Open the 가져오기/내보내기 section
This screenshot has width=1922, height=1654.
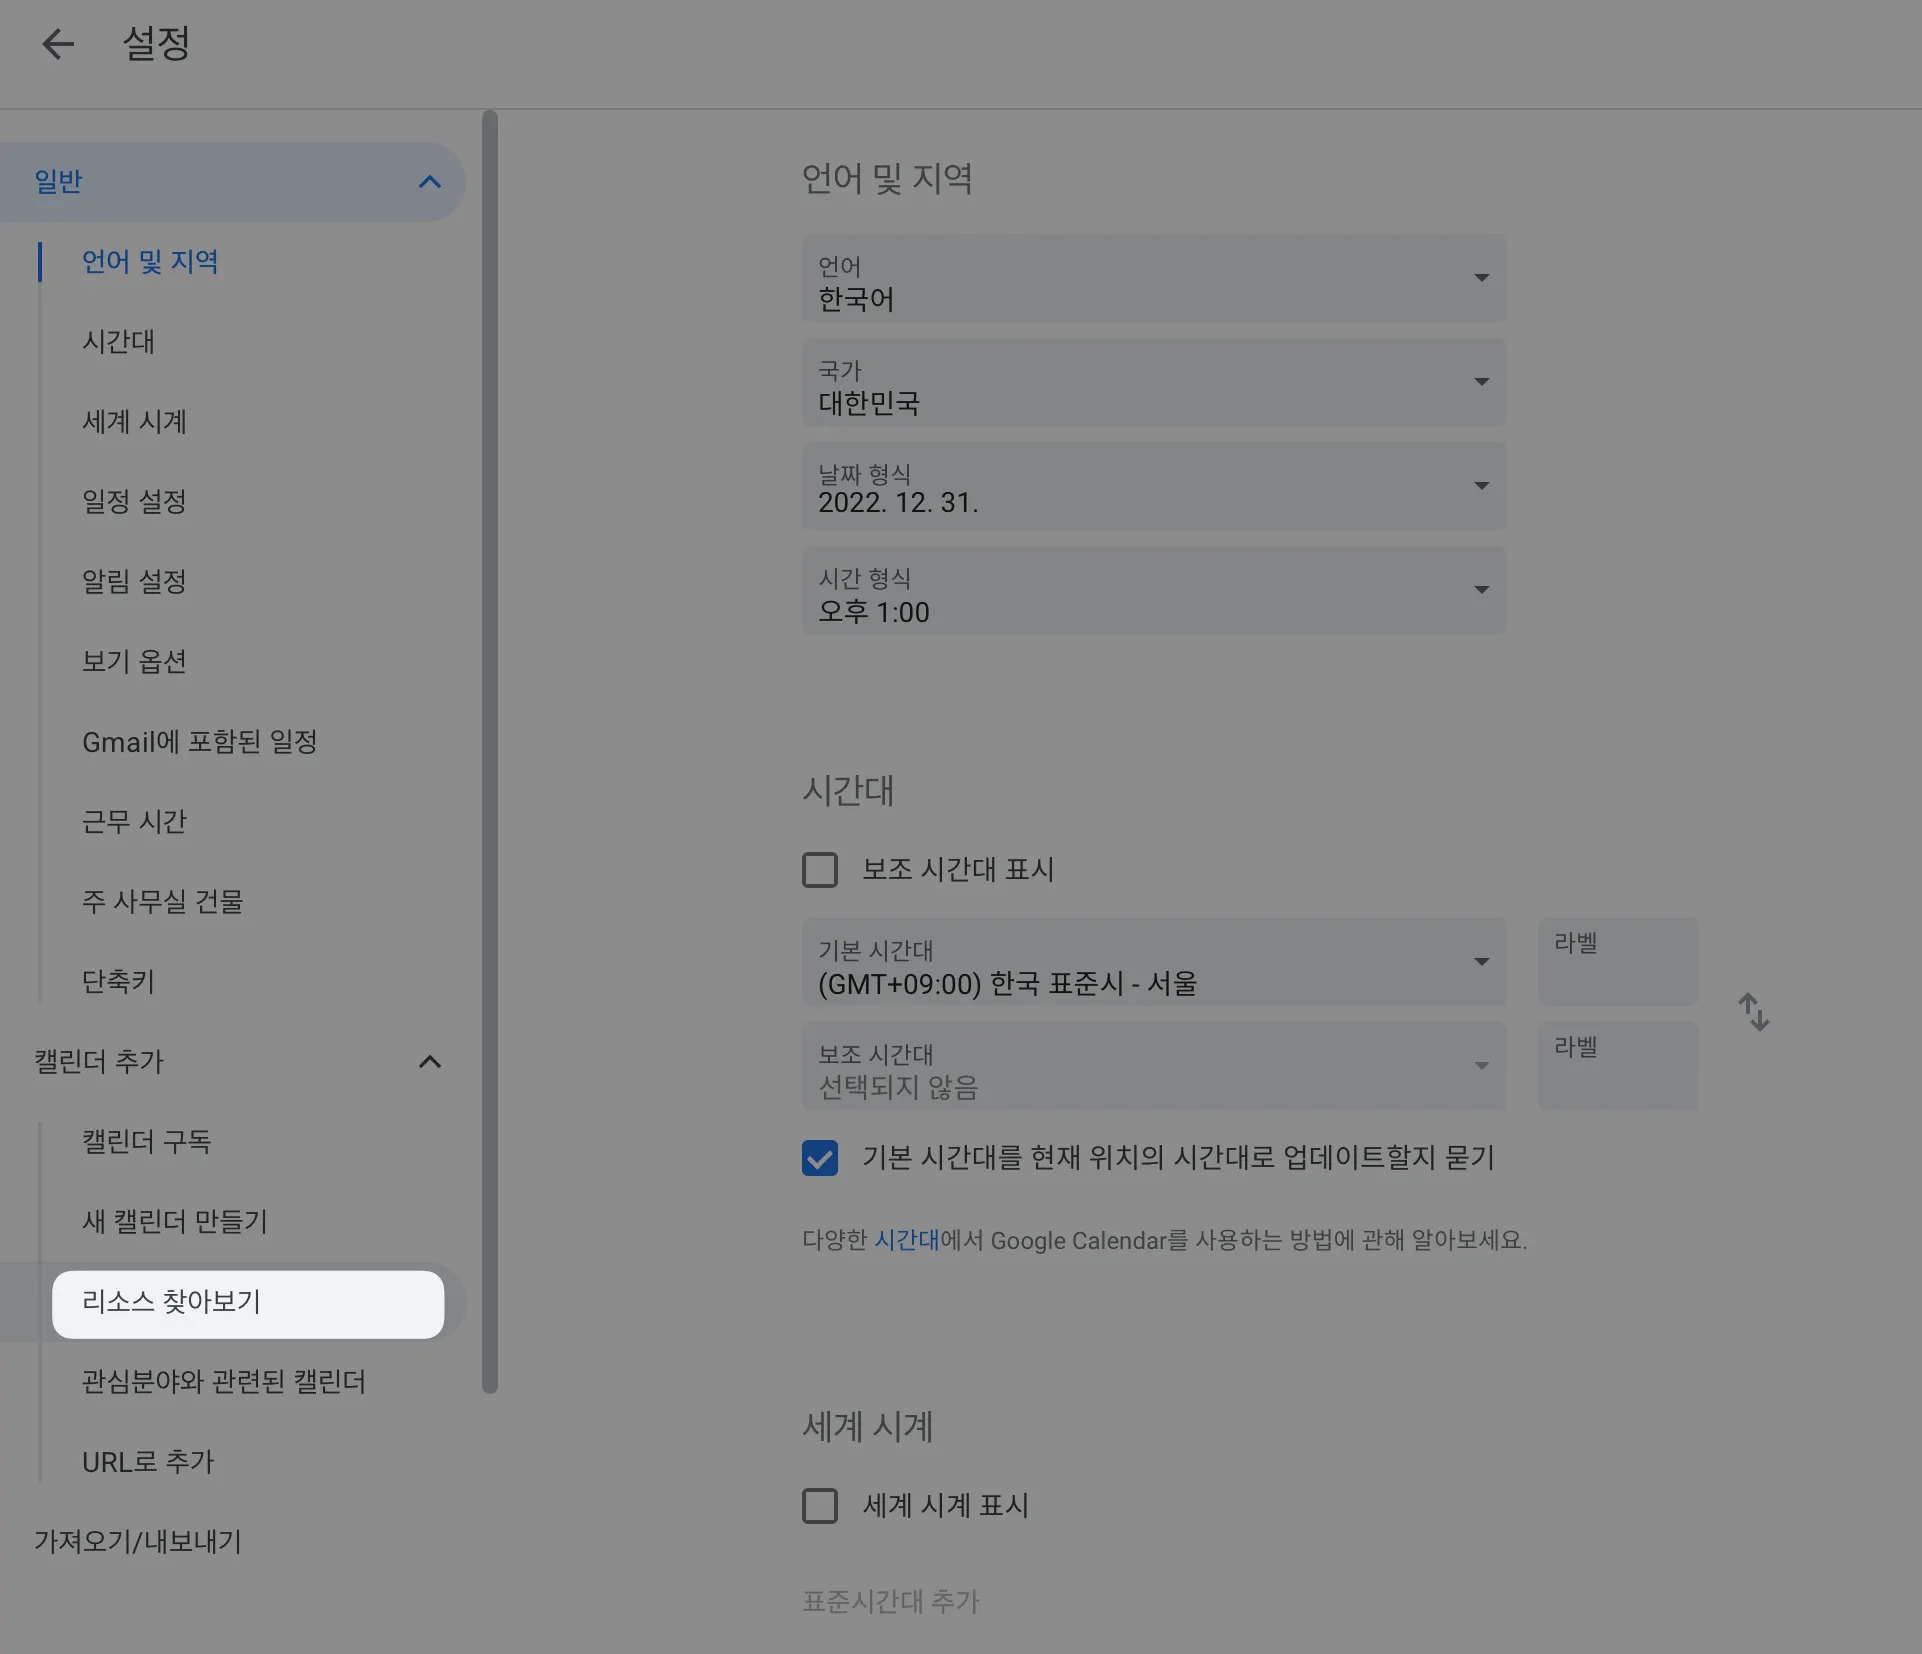pos(138,1542)
